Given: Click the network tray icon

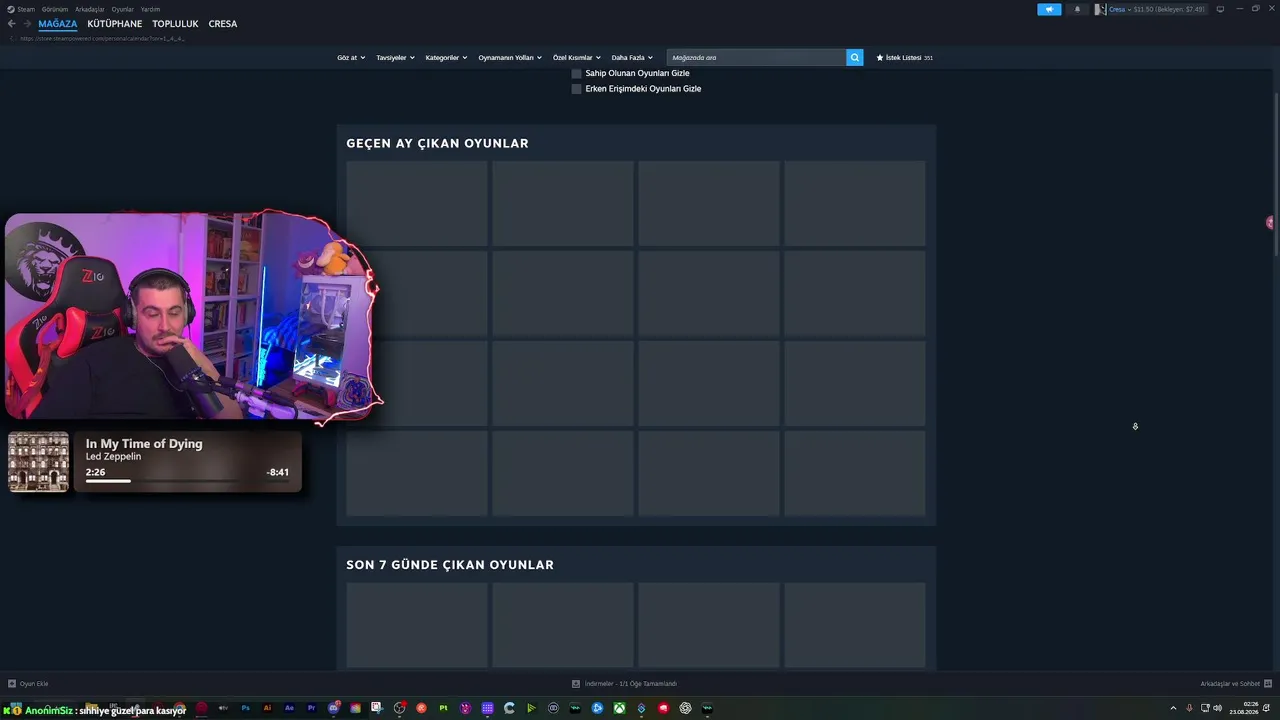Looking at the screenshot, I should (1204, 708).
